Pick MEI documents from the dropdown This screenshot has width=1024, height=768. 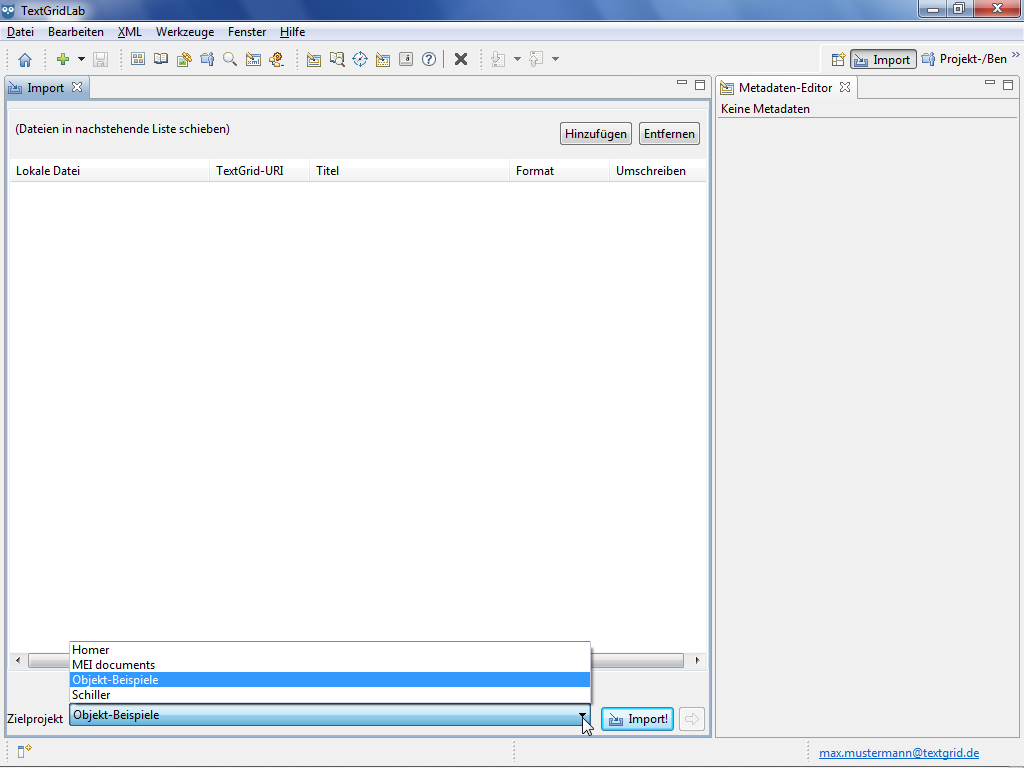pyautogui.click(x=114, y=665)
